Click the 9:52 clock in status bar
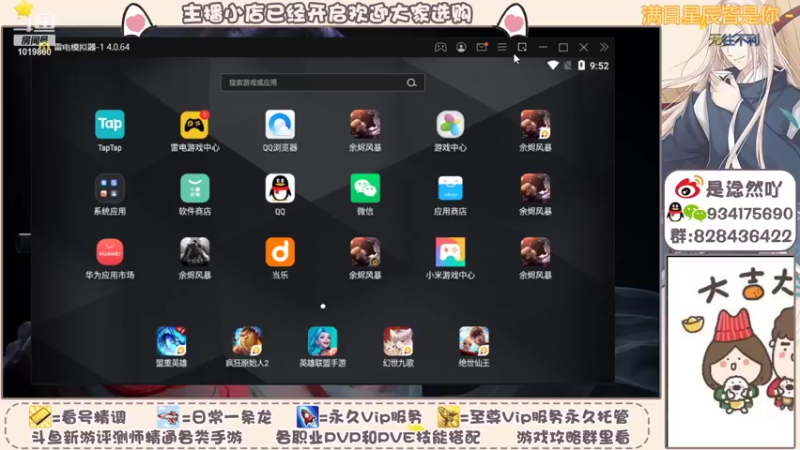800x450 pixels. coord(599,66)
